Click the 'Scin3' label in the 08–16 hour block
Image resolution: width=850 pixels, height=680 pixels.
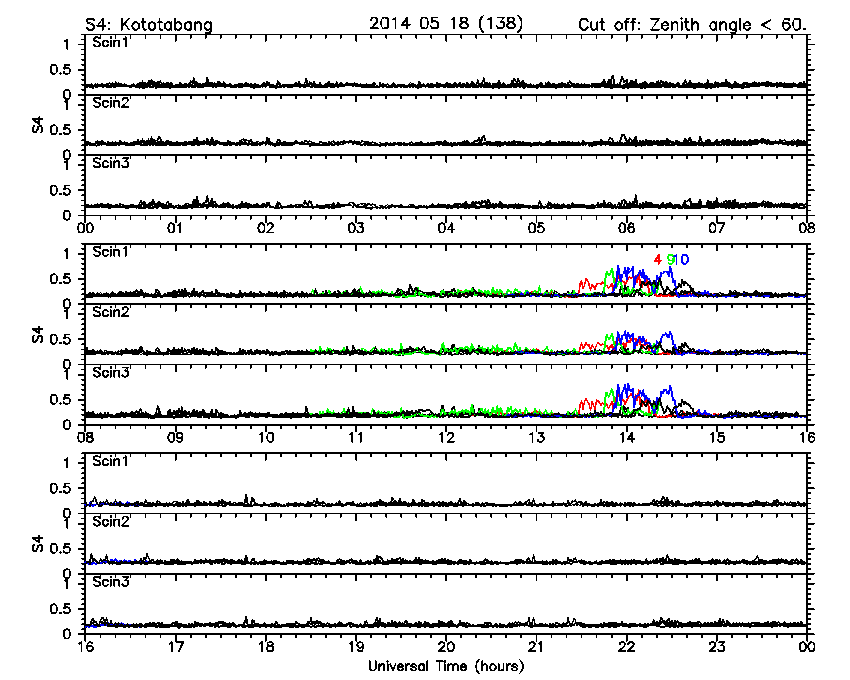tap(111, 373)
